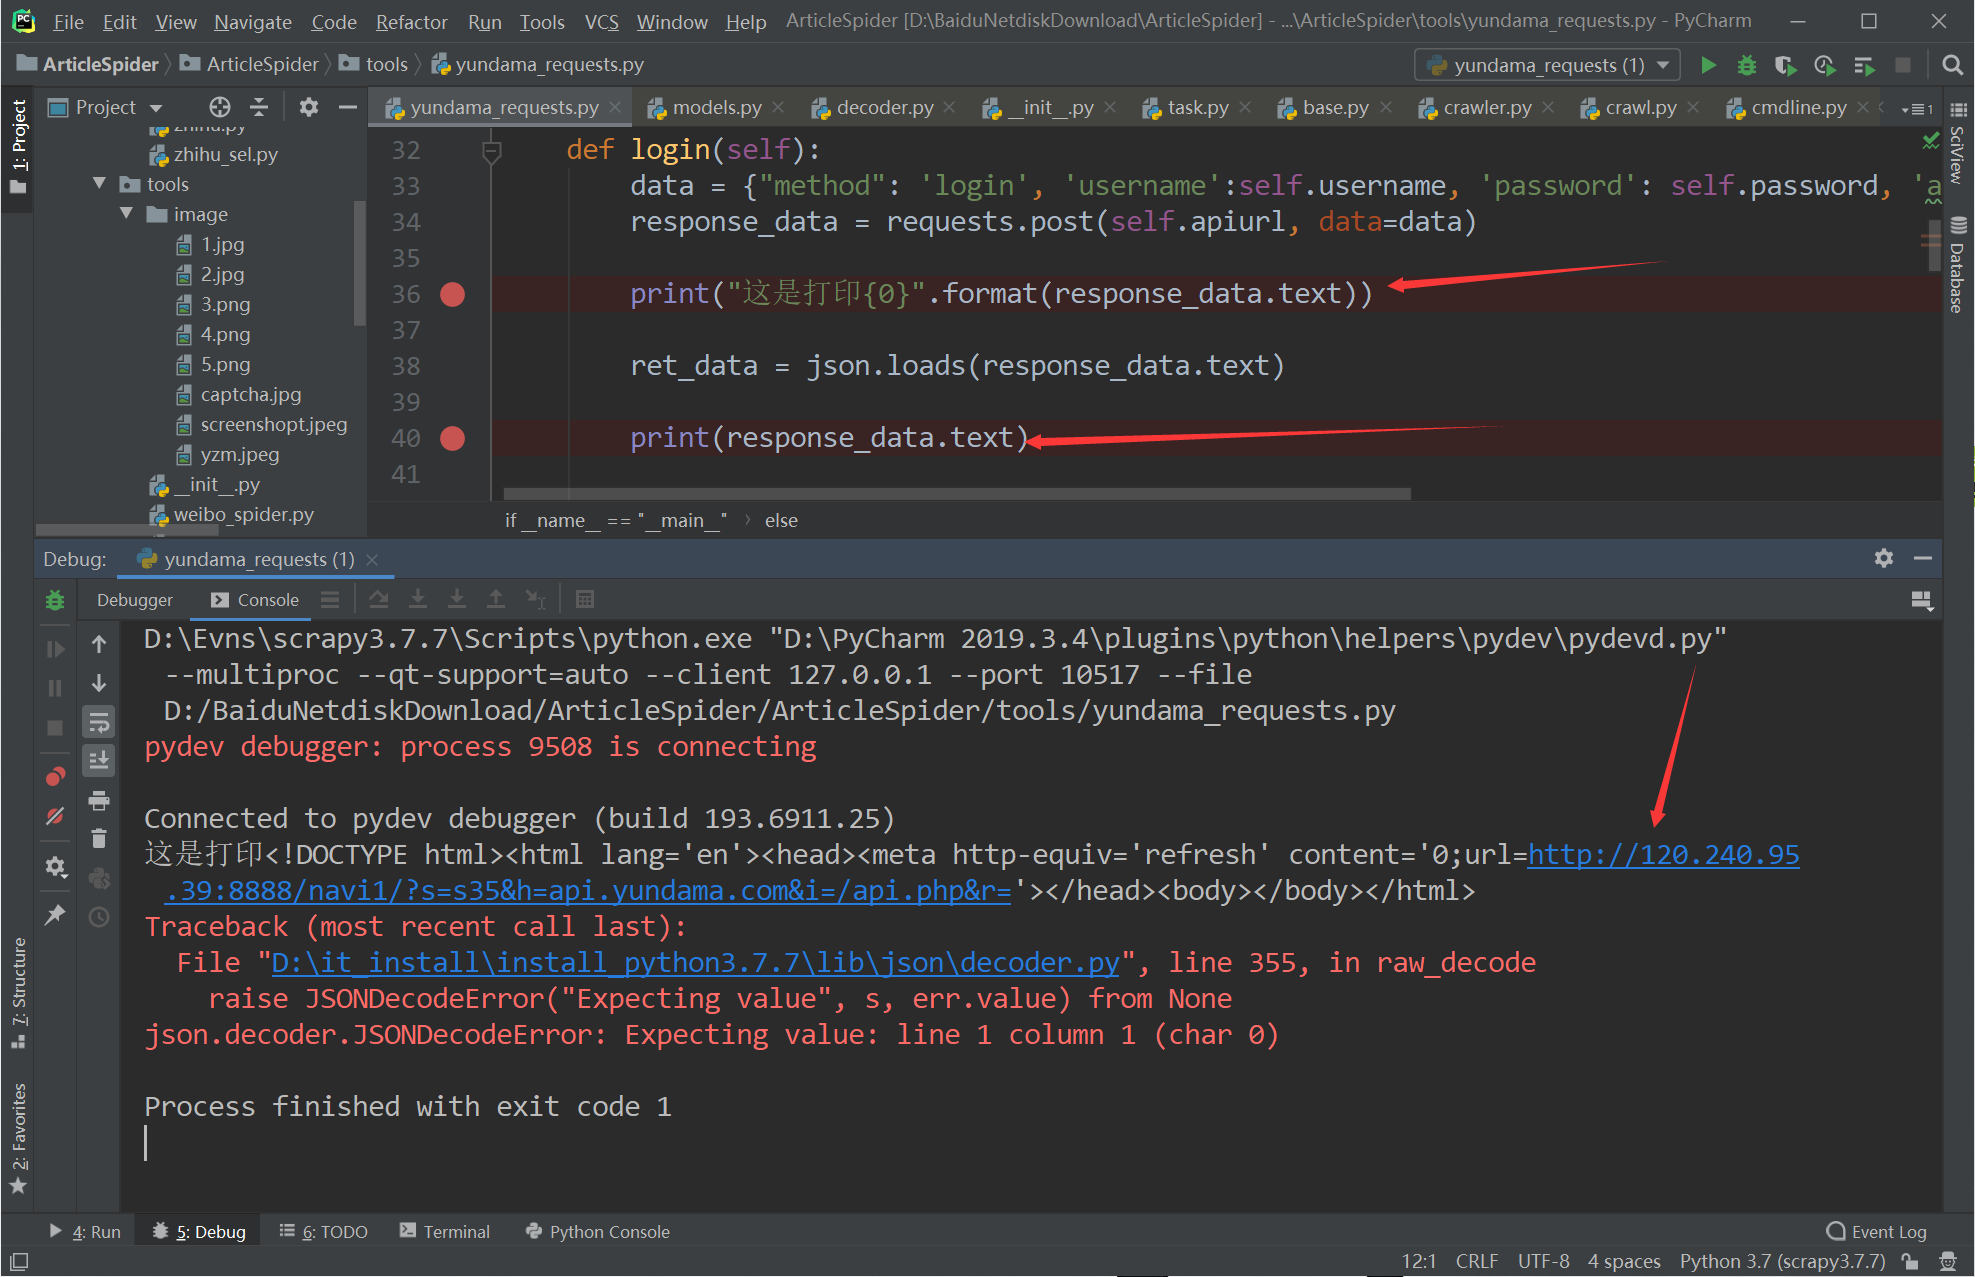Fold the login method at line 32
Image resolution: width=1975 pixels, height=1277 pixels.
[x=491, y=151]
